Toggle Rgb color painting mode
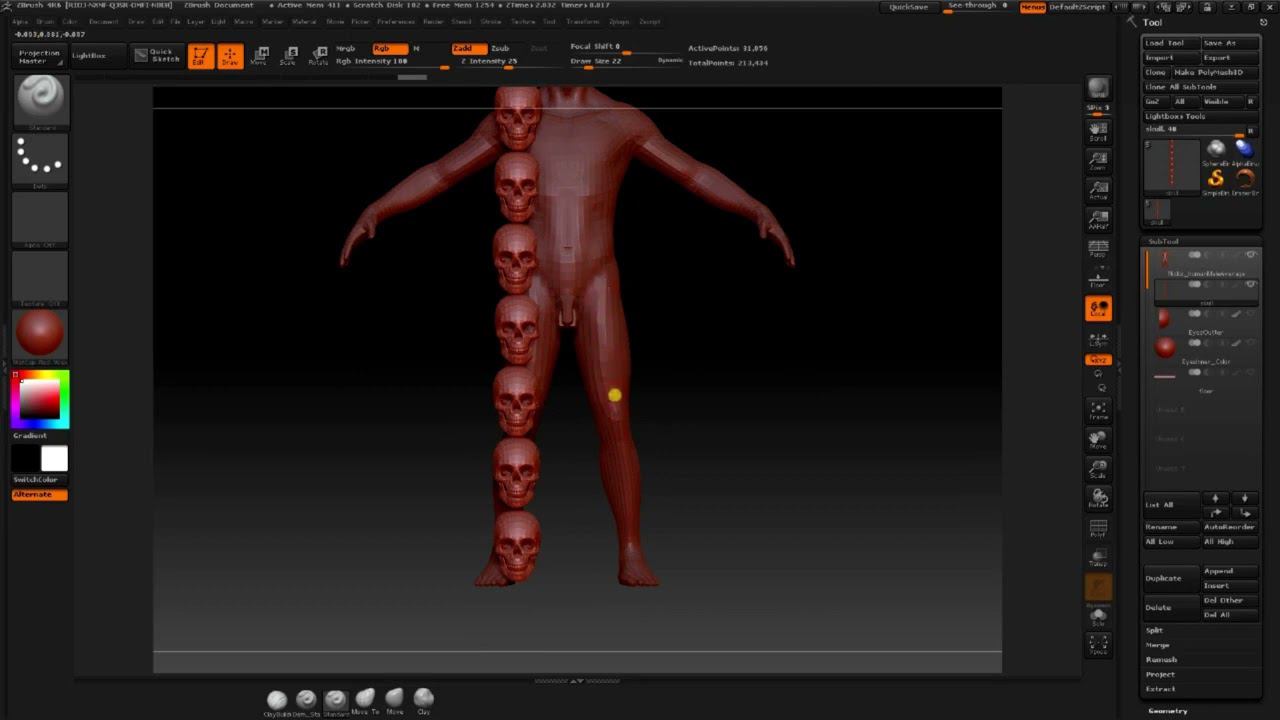 click(x=389, y=48)
